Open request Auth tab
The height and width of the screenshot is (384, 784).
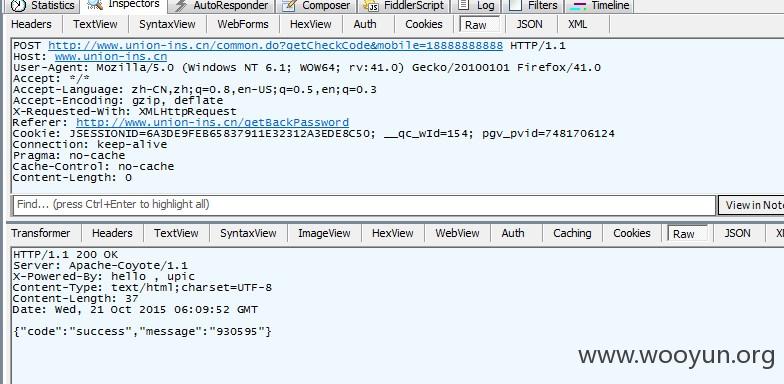click(x=365, y=24)
